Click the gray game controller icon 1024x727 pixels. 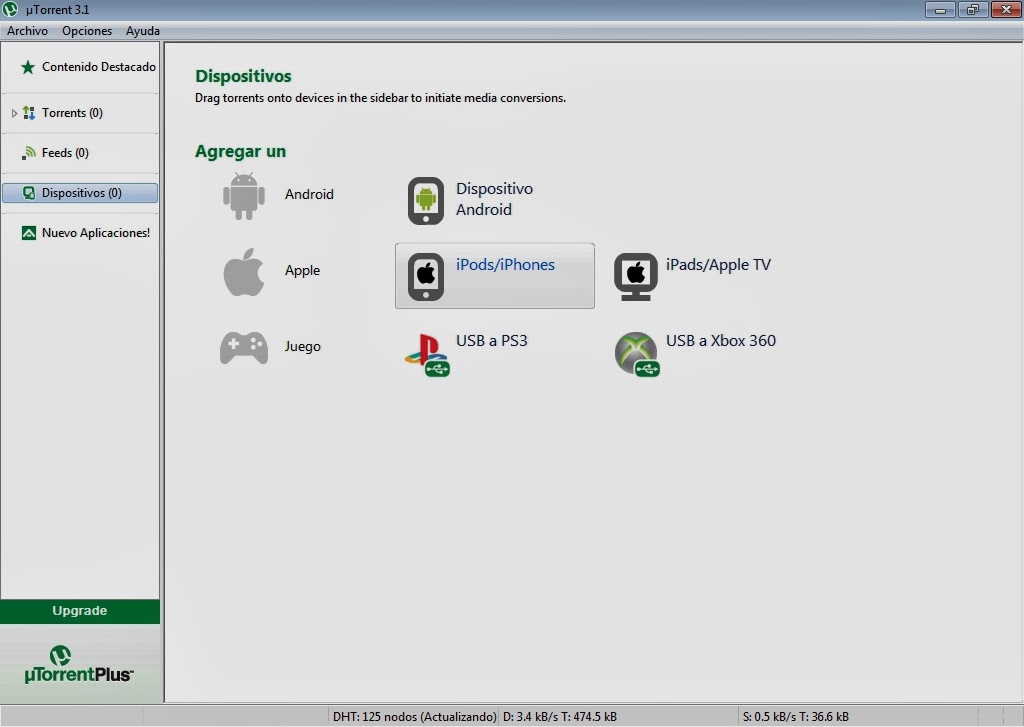tap(244, 347)
